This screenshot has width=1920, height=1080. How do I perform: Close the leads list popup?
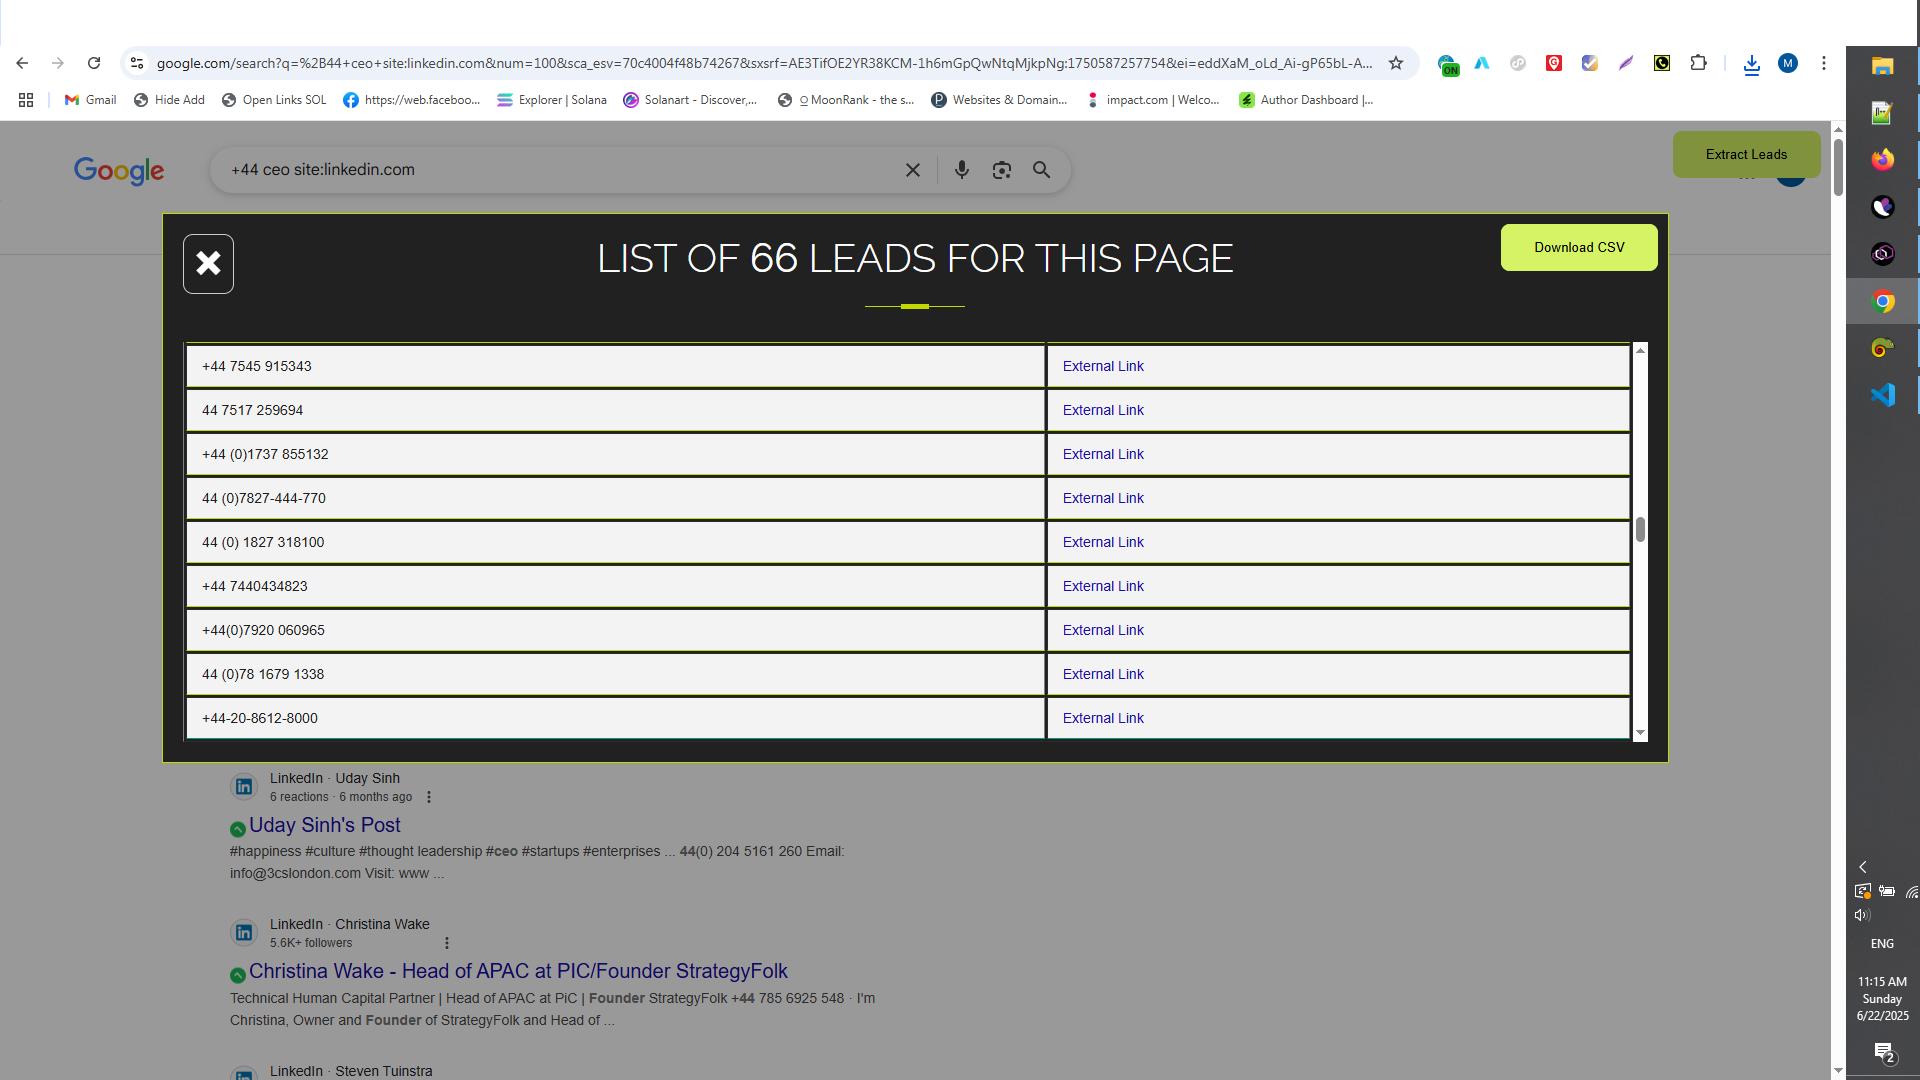[x=208, y=264]
